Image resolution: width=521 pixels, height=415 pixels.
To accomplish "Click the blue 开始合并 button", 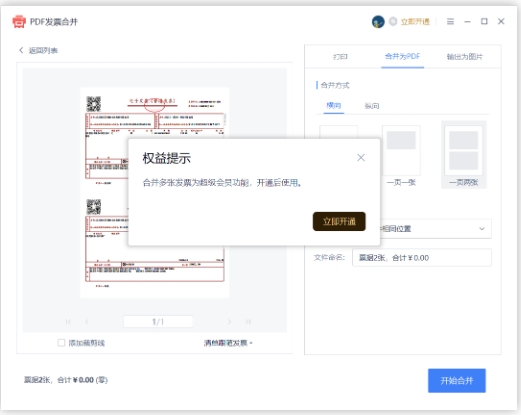I will click(457, 380).
